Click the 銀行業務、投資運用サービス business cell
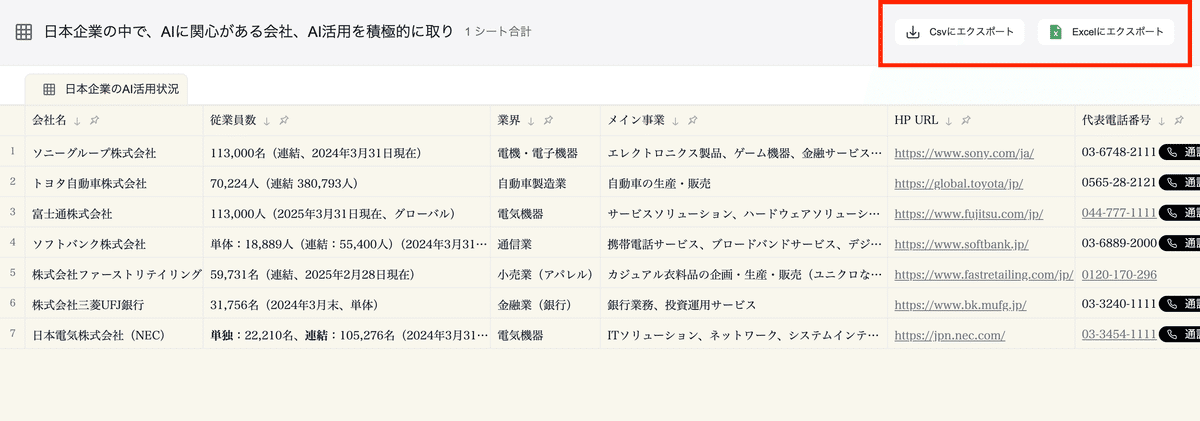This screenshot has width=1200, height=421. click(x=744, y=305)
